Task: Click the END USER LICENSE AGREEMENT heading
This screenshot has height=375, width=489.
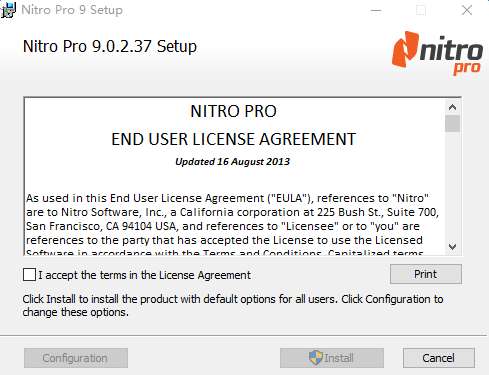Action: [234, 139]
